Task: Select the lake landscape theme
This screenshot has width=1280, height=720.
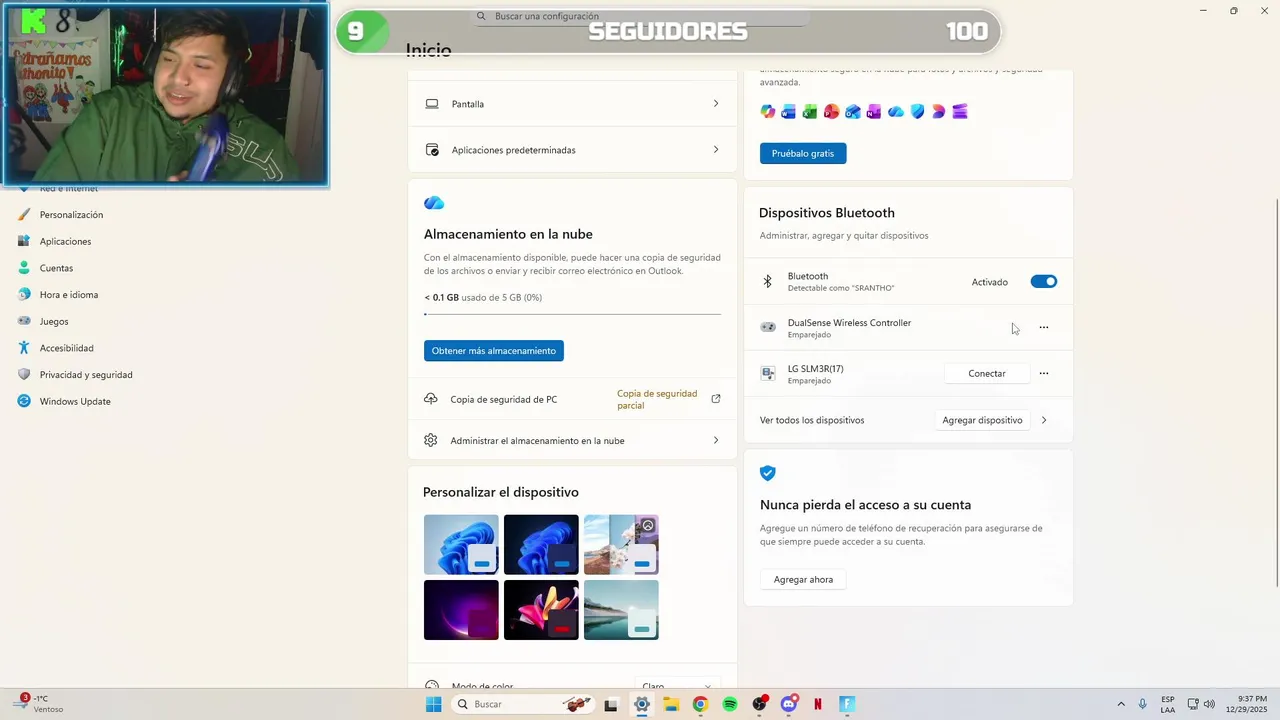Action: (x=621, y=610)
